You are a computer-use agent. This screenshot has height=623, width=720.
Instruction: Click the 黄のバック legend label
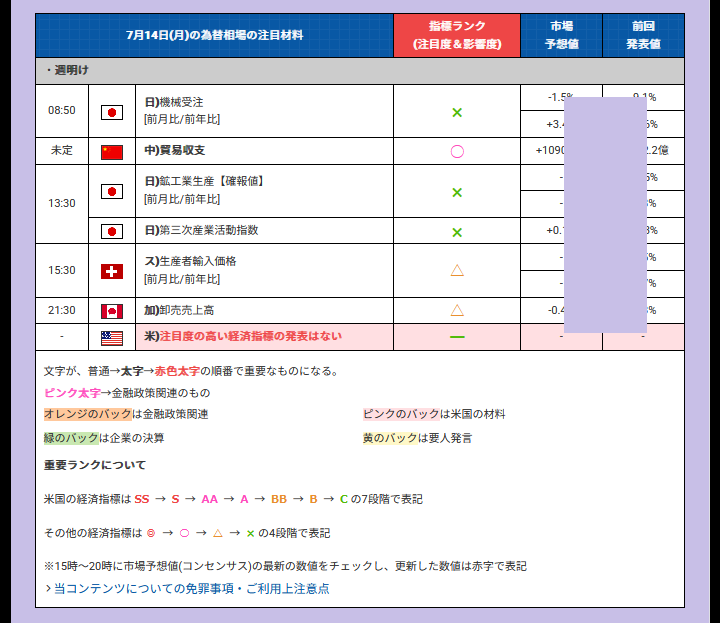(x=390, y=438)
